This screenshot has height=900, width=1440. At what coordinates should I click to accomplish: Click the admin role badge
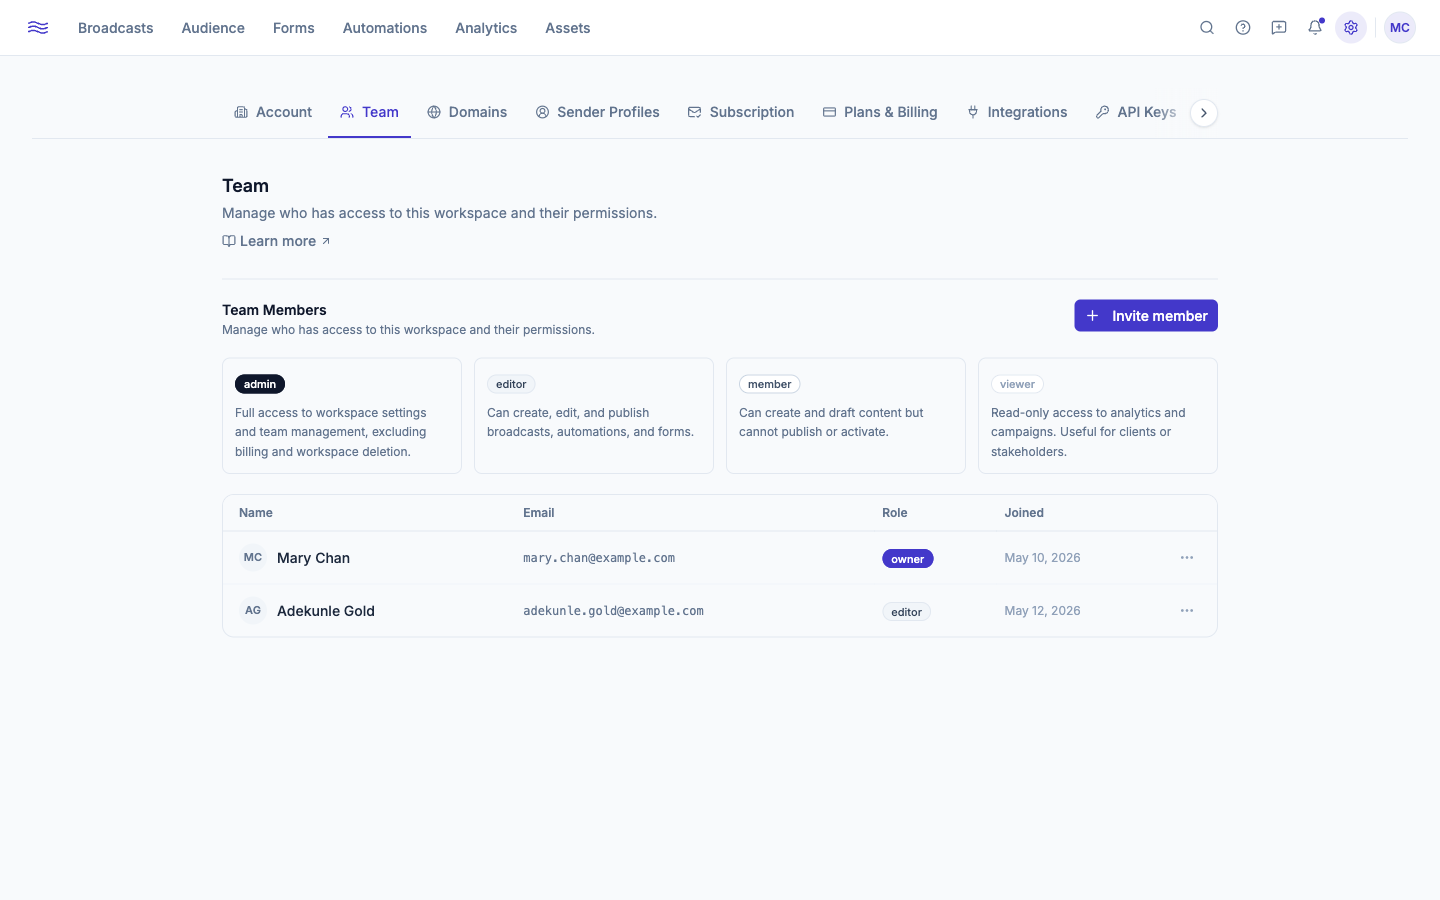tap(260, 384)
